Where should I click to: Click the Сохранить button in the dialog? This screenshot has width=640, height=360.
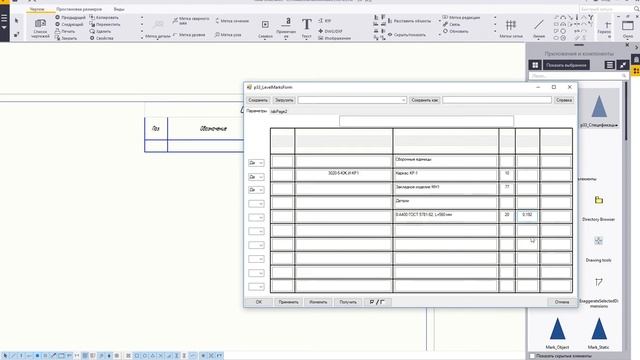(258, 100)
